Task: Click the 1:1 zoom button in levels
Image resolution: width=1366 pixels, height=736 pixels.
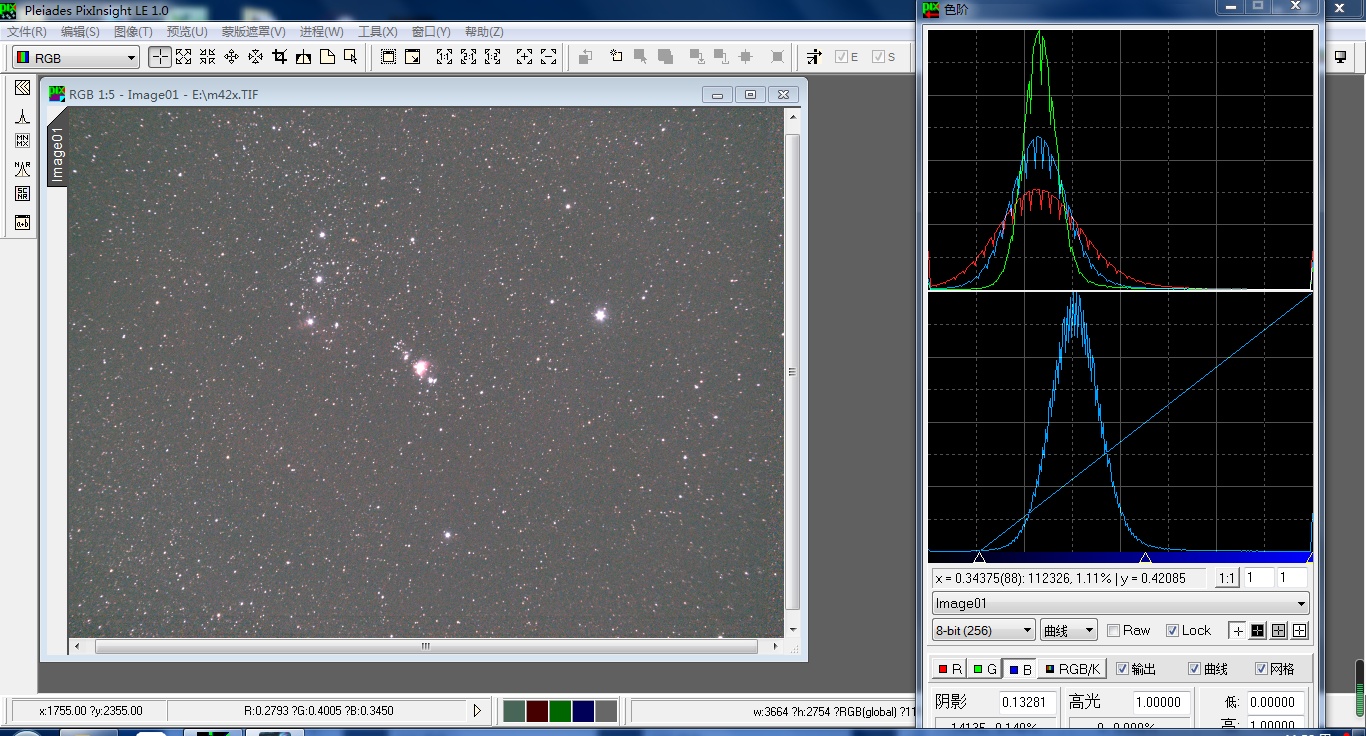Action: (x=1226, y=578)
